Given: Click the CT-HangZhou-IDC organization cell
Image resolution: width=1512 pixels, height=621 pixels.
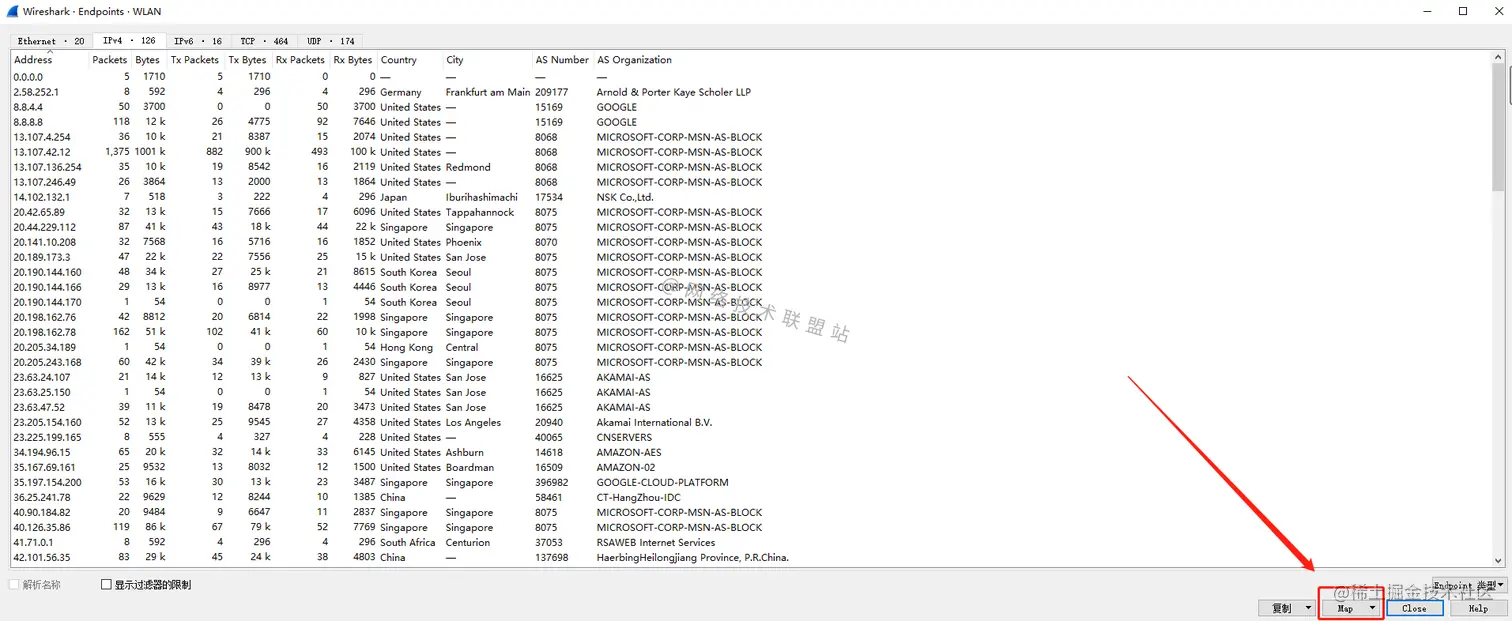Looking at the screenshot, I should tap(641, 497).
